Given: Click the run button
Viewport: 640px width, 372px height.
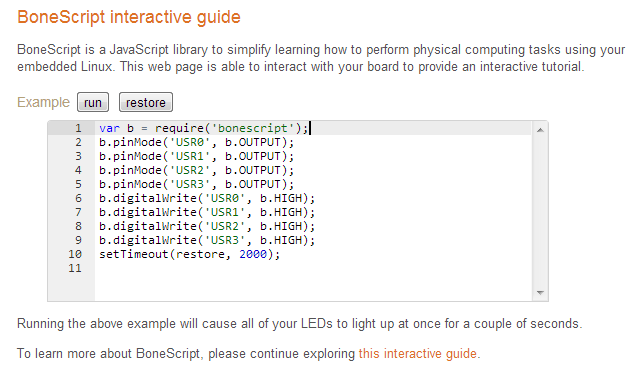Looking at the screenshot, I should 93,102.
